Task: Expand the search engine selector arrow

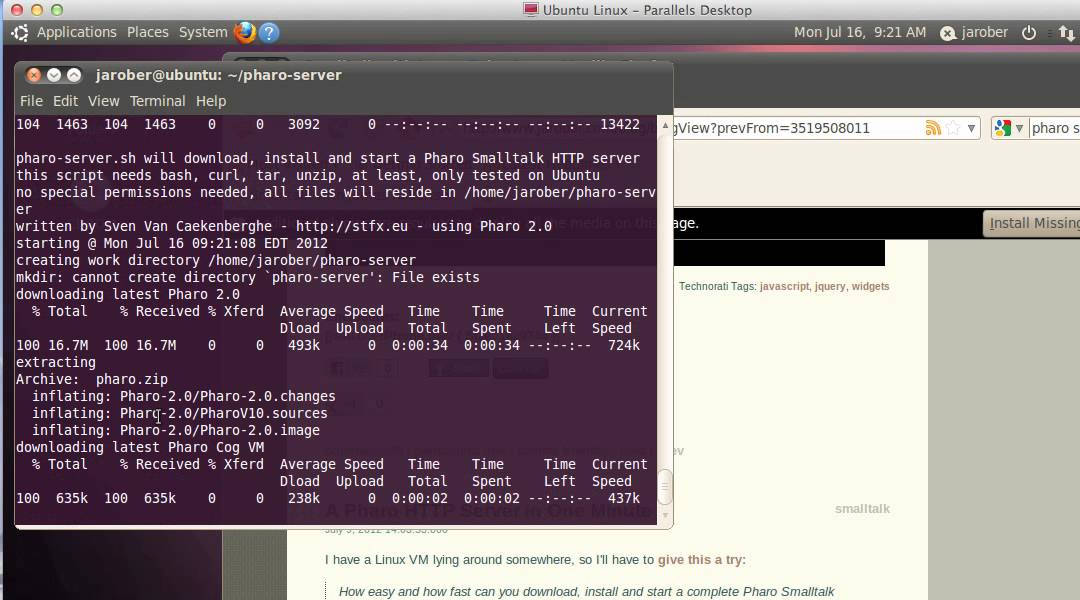Action: [1019, 128]
